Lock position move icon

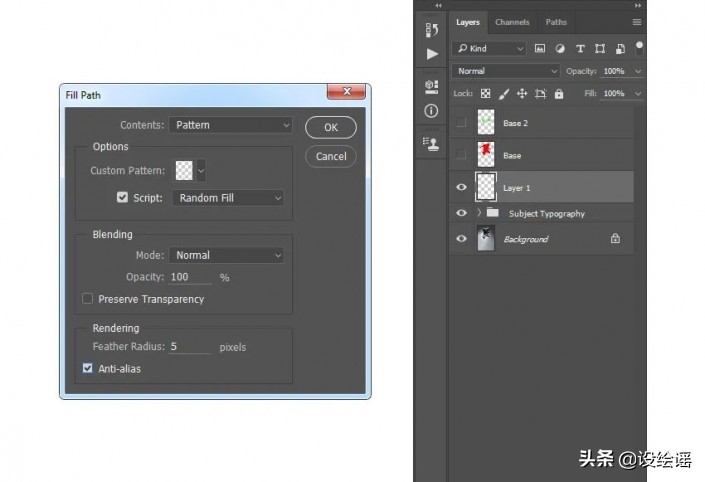pos(522,94)
